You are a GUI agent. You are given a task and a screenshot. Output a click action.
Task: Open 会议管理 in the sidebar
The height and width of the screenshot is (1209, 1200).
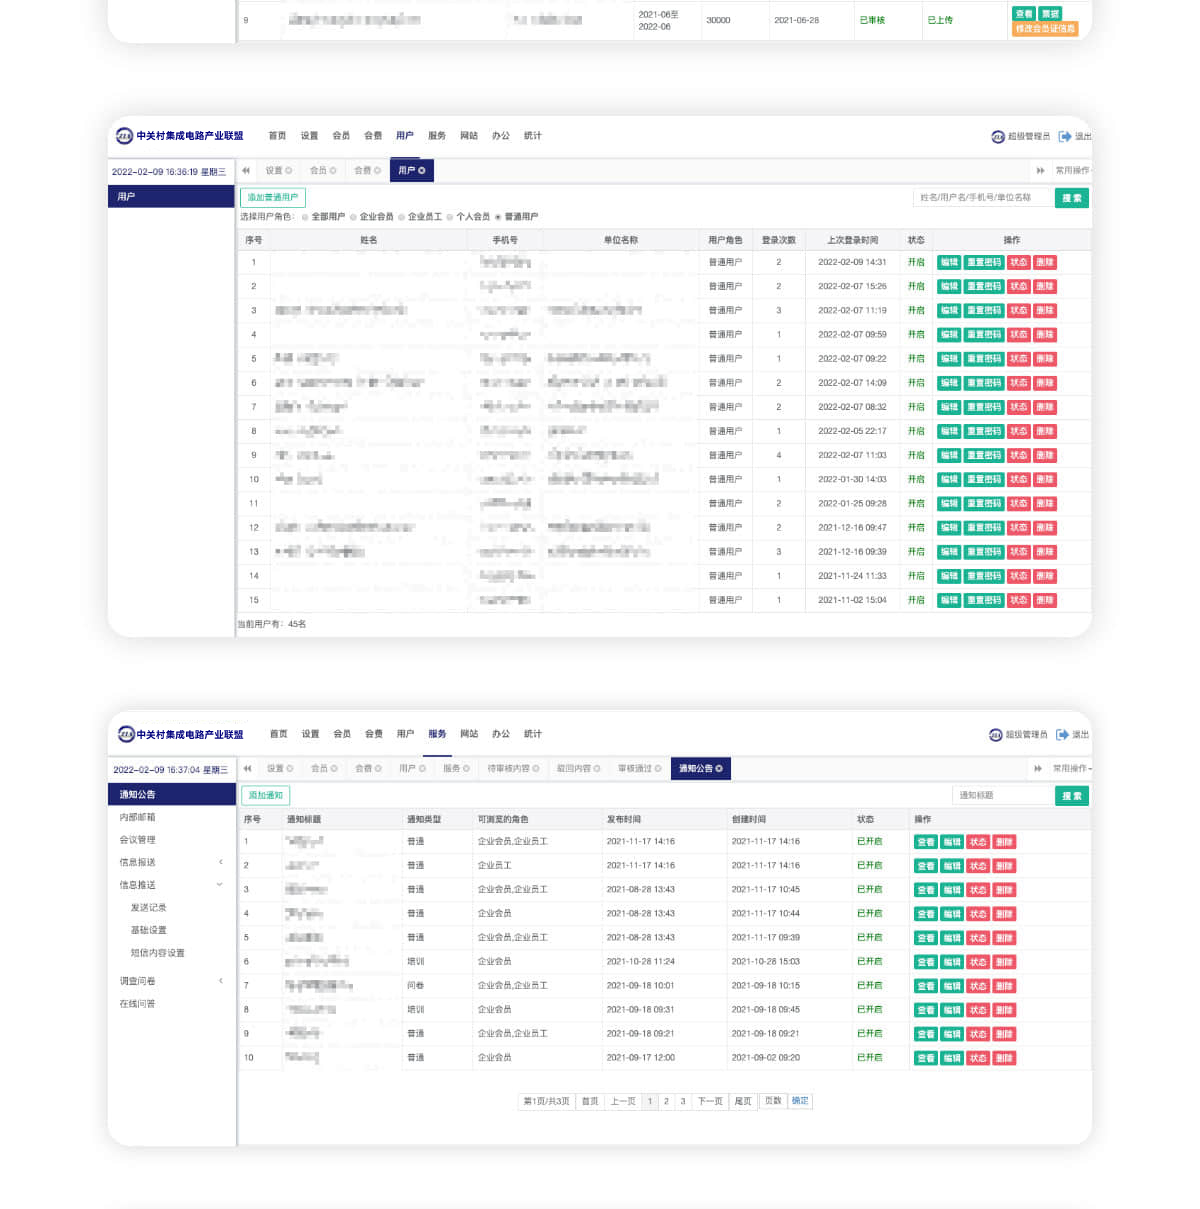pyautogui.click(x=138, y=840)
